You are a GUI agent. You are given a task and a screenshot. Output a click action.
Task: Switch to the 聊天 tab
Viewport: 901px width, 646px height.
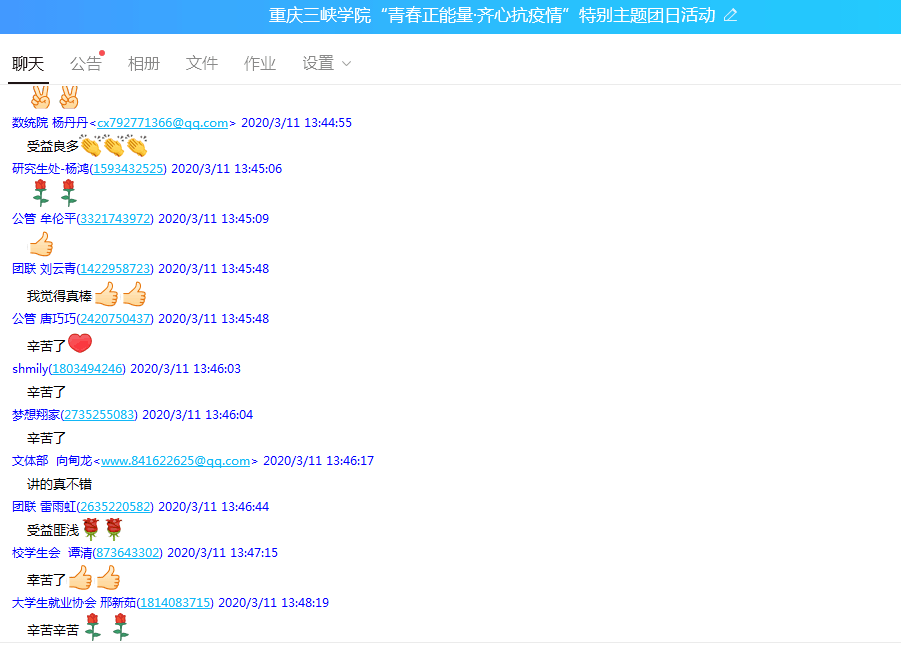pos(28,63)
